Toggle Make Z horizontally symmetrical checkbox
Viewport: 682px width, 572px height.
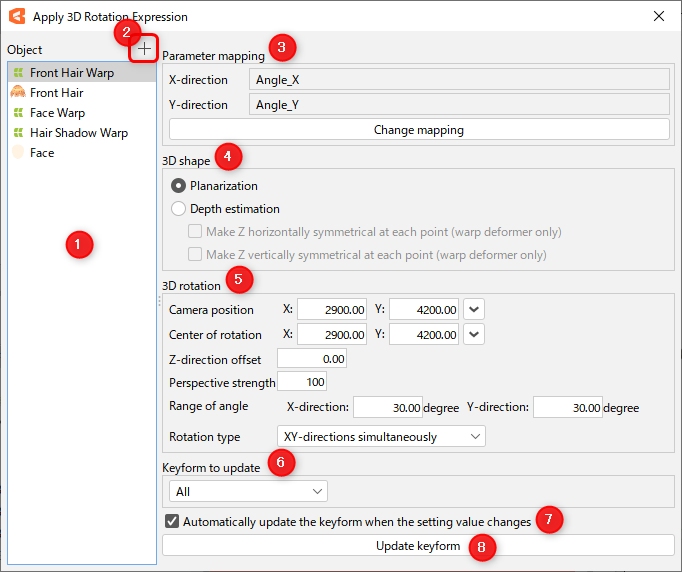pos(196,232)
